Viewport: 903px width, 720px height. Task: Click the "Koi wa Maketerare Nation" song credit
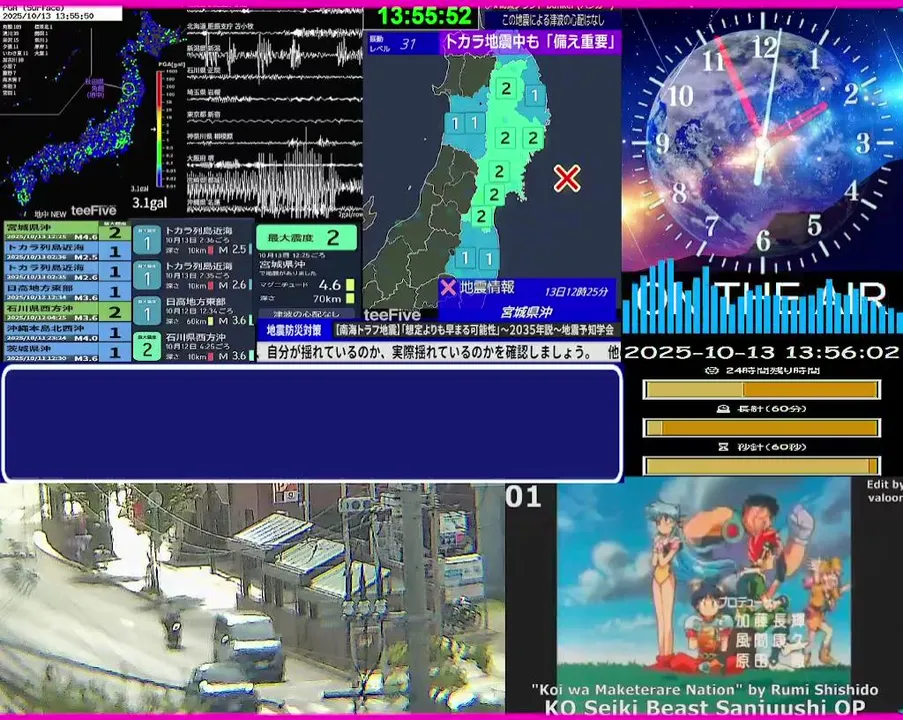(x=705, y=689)
